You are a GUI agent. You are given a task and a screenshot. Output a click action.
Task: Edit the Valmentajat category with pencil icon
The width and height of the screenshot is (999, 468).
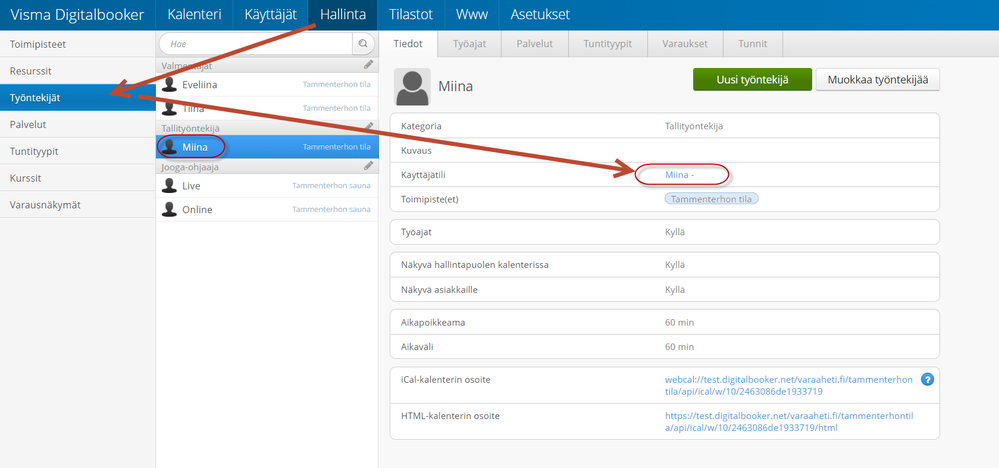pyautogui.click(x=368, y=64)
